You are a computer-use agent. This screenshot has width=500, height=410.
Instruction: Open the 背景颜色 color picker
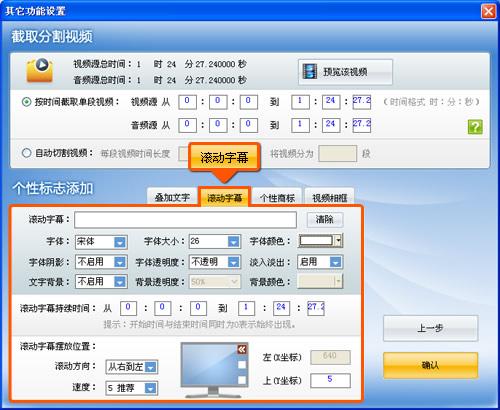320,282
